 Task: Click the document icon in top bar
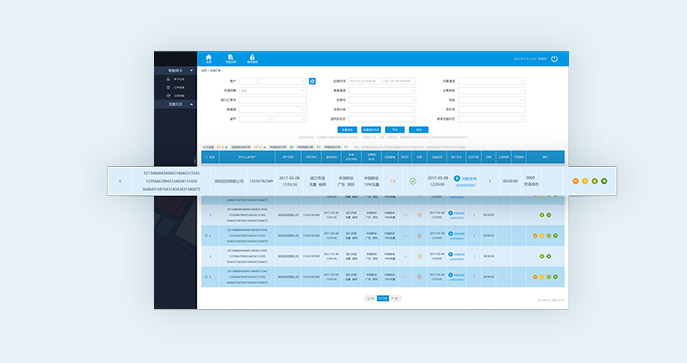coord(230,58)
